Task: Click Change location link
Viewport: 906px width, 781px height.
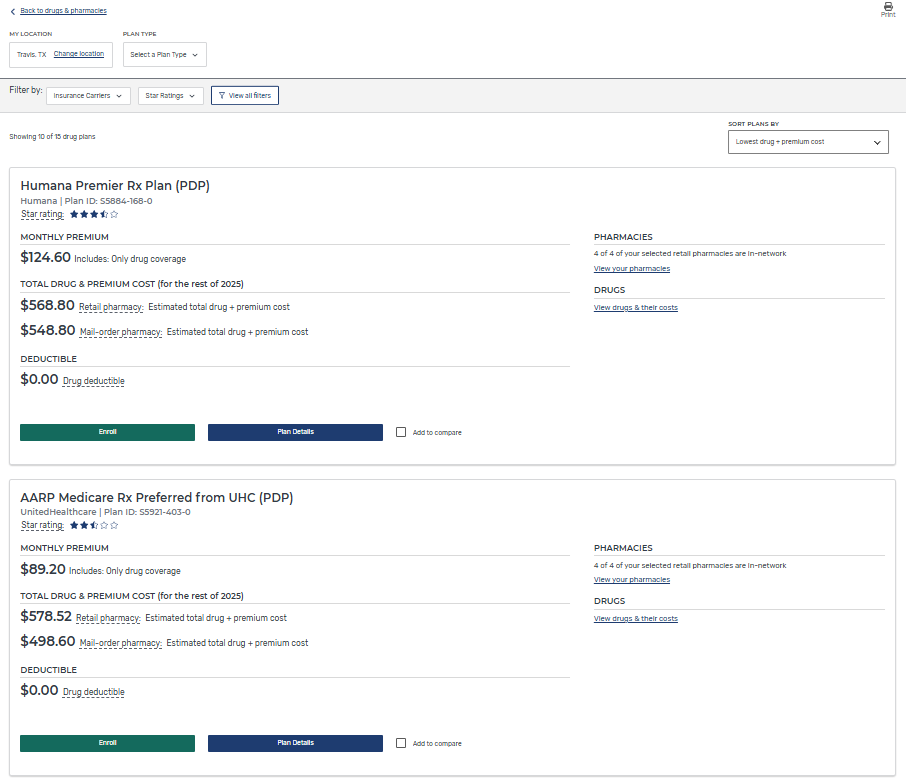Action: pos(79,54)
